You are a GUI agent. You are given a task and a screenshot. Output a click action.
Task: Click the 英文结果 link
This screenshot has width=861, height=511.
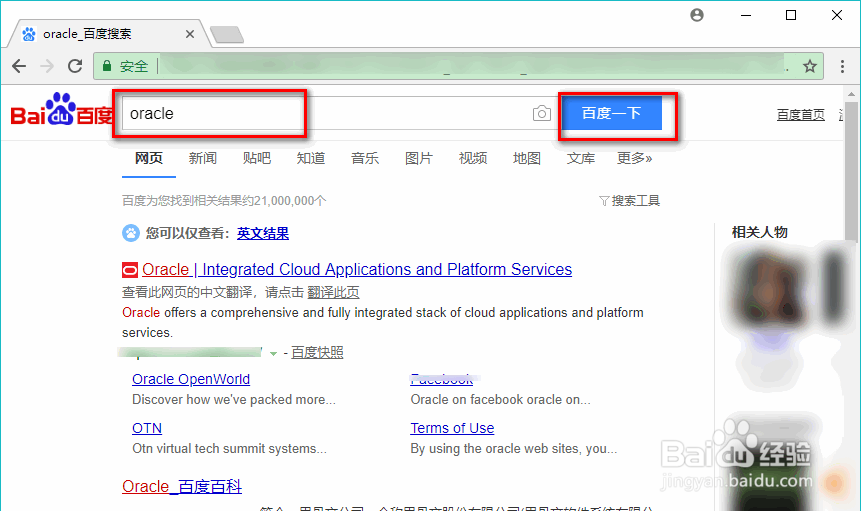tap(262, 233)
